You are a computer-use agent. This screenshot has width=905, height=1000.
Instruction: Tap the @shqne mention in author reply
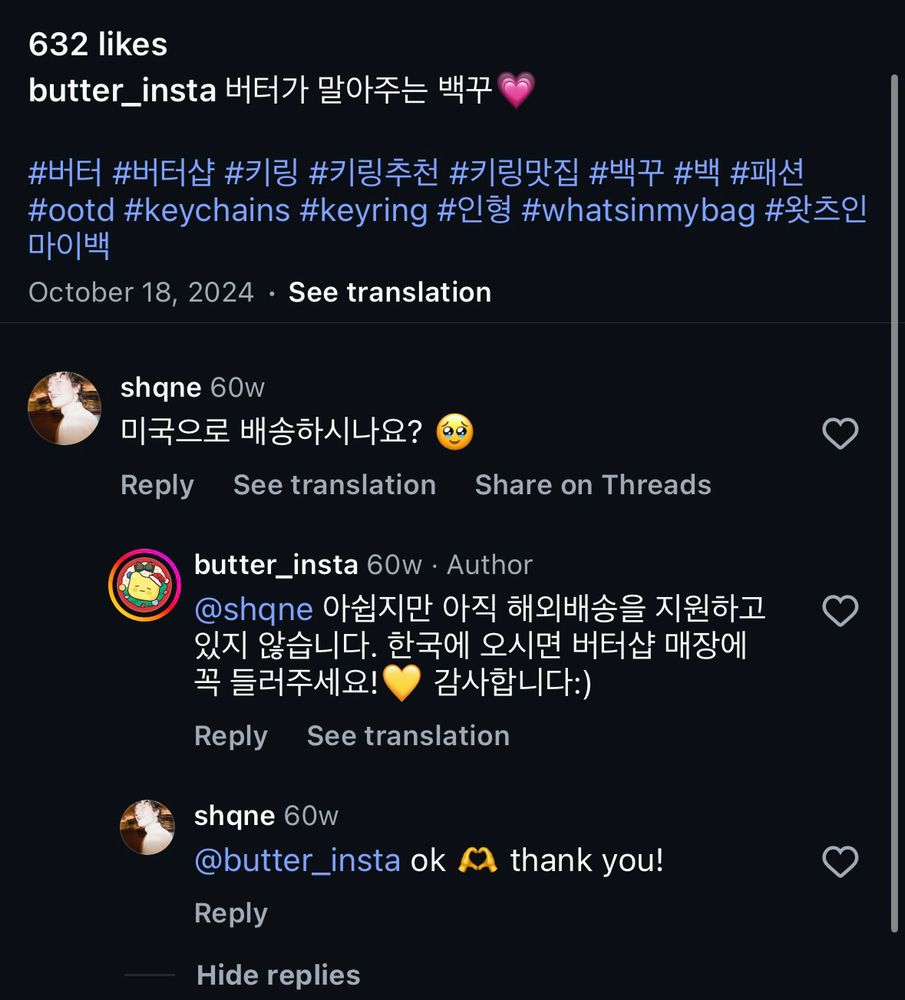coord(254,609)
